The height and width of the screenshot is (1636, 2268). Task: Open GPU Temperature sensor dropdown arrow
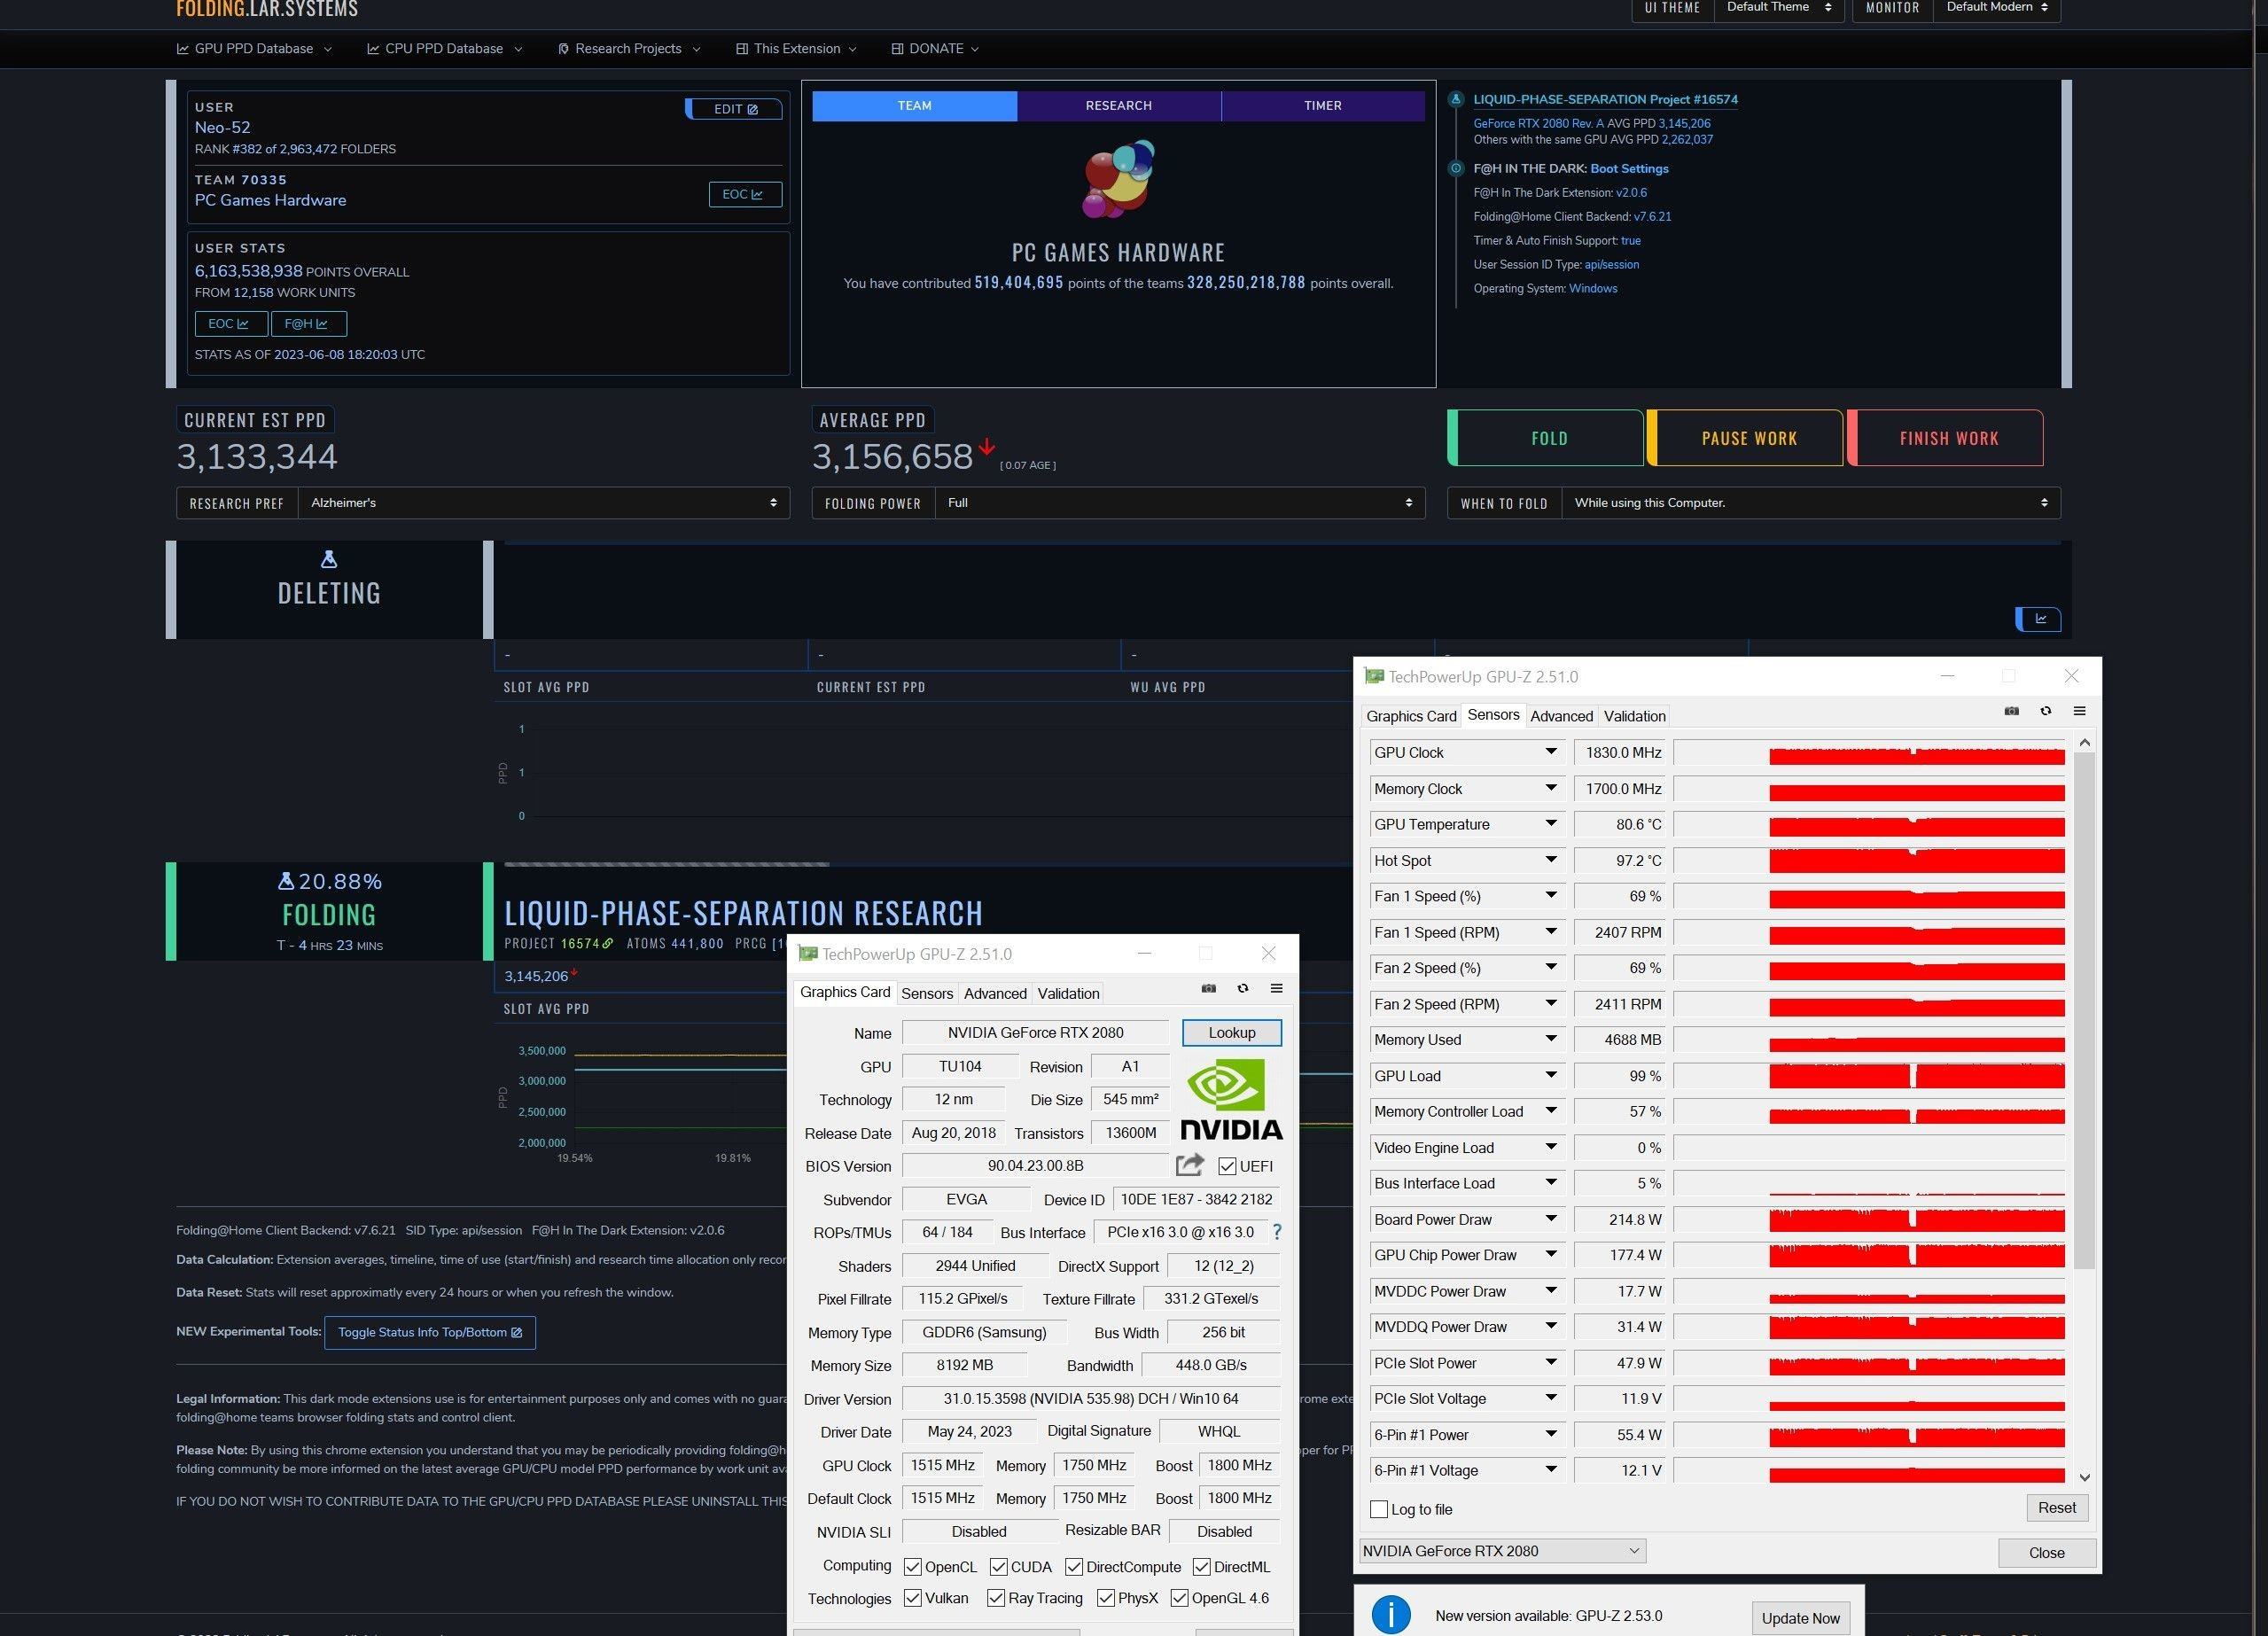click(1550, 824)
